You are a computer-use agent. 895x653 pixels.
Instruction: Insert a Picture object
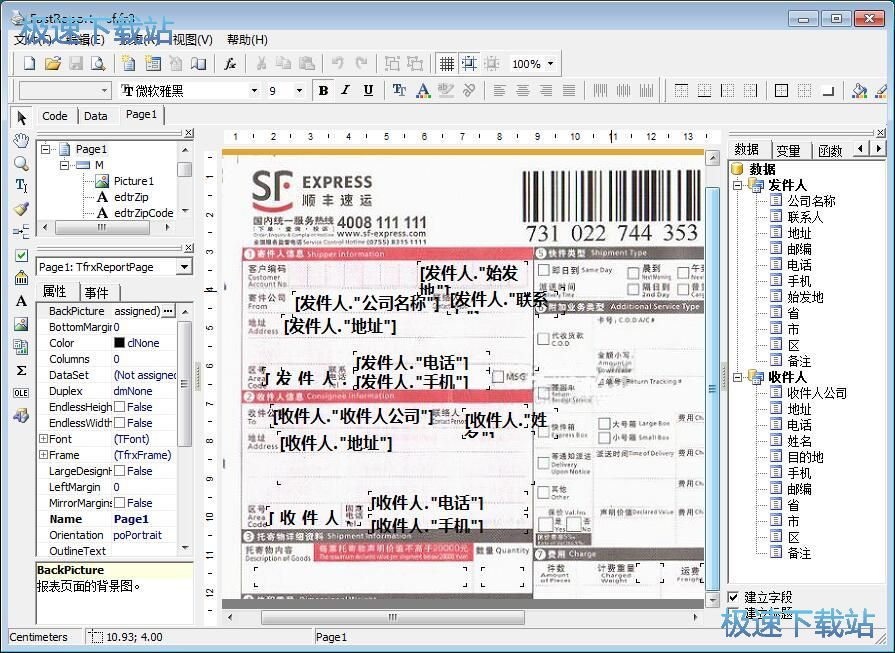[21, 324]
